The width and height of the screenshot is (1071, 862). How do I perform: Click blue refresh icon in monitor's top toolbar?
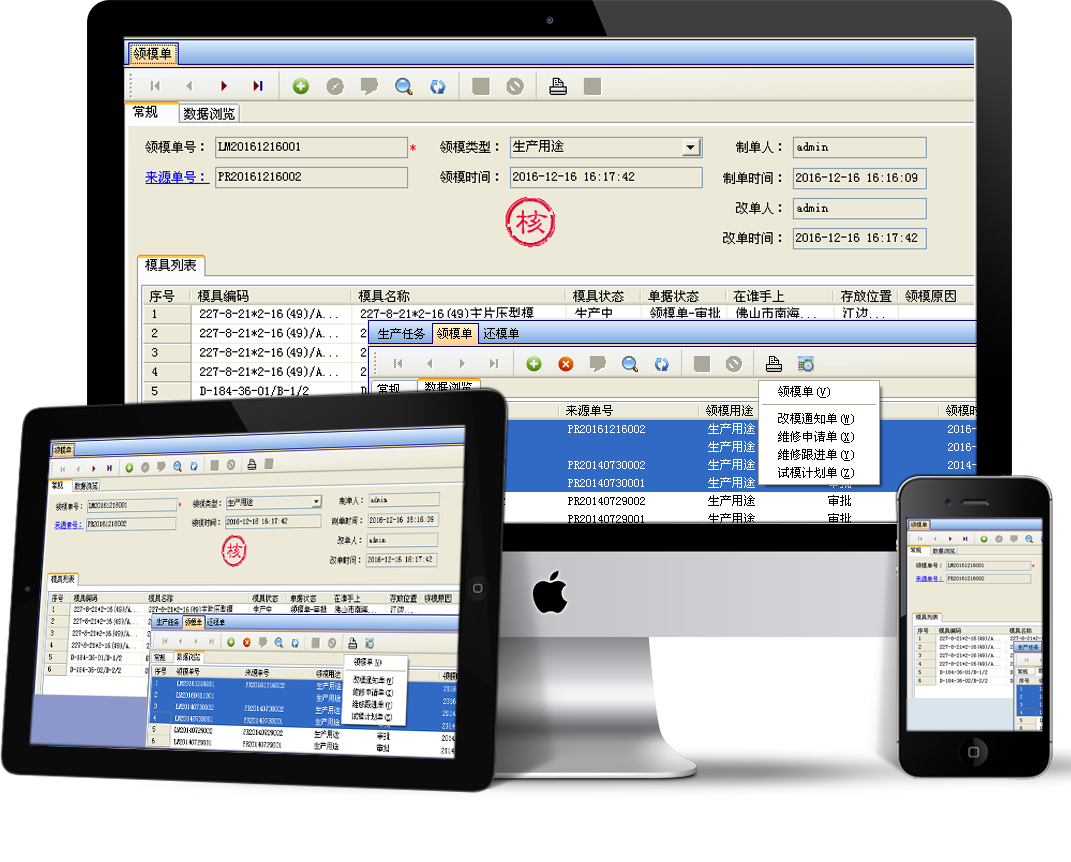point(437,87)
